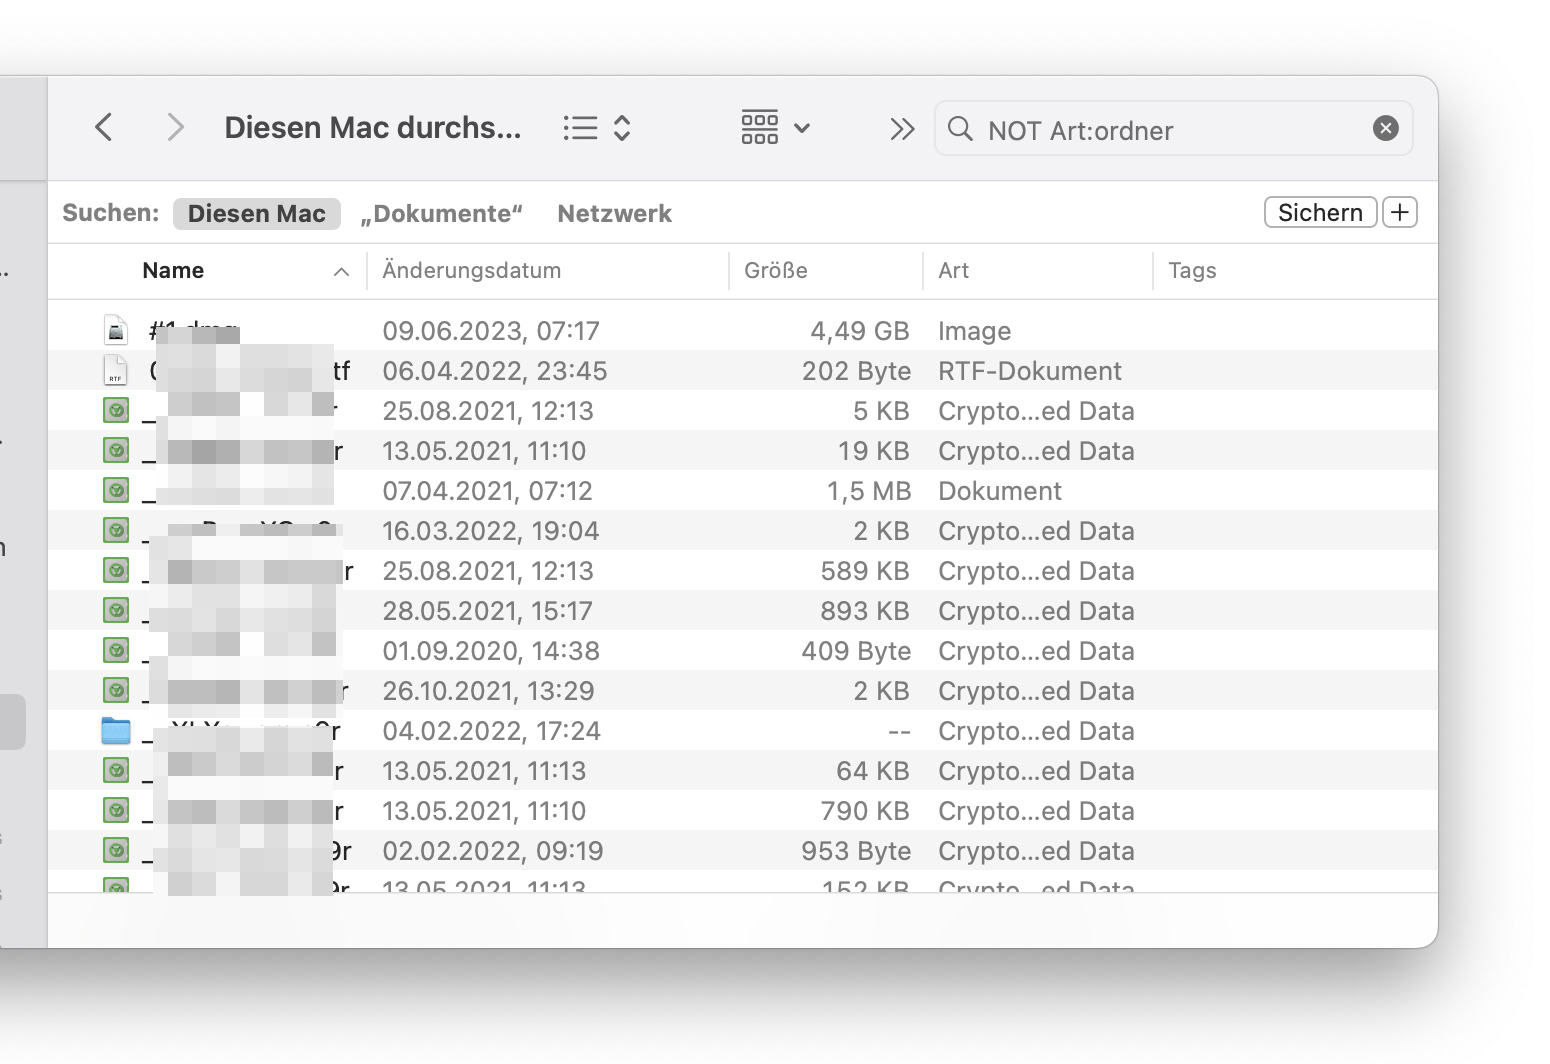The width and height of the screenshot is (1550, 1064).
Task: Sort by Änderungsdatum column
Action: coord(471,271)
